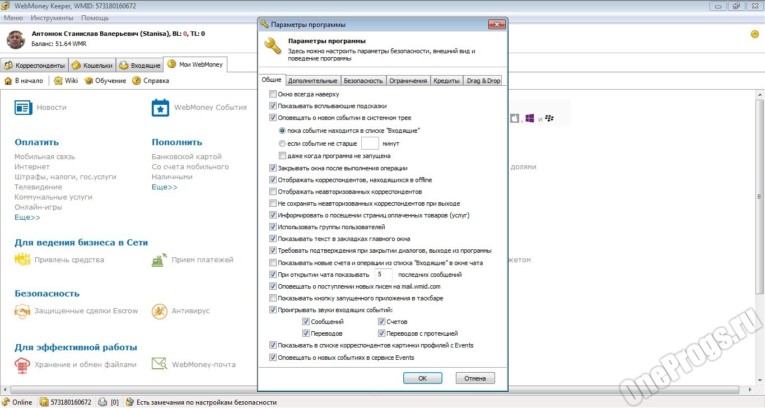Screen dimensions: 765x408
Task: Click the horizontal scrollbar at bottom
Action: 375,390
